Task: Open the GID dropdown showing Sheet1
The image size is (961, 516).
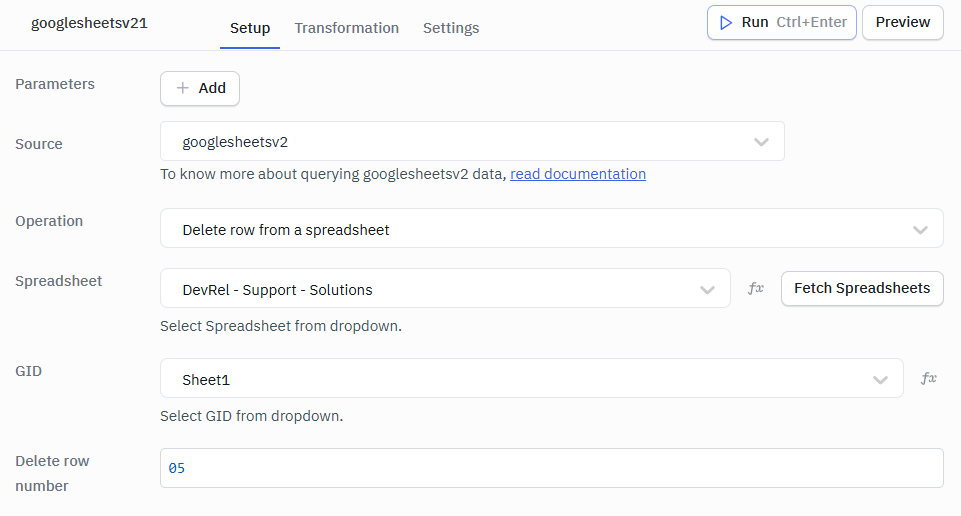Action: (520, 380)
